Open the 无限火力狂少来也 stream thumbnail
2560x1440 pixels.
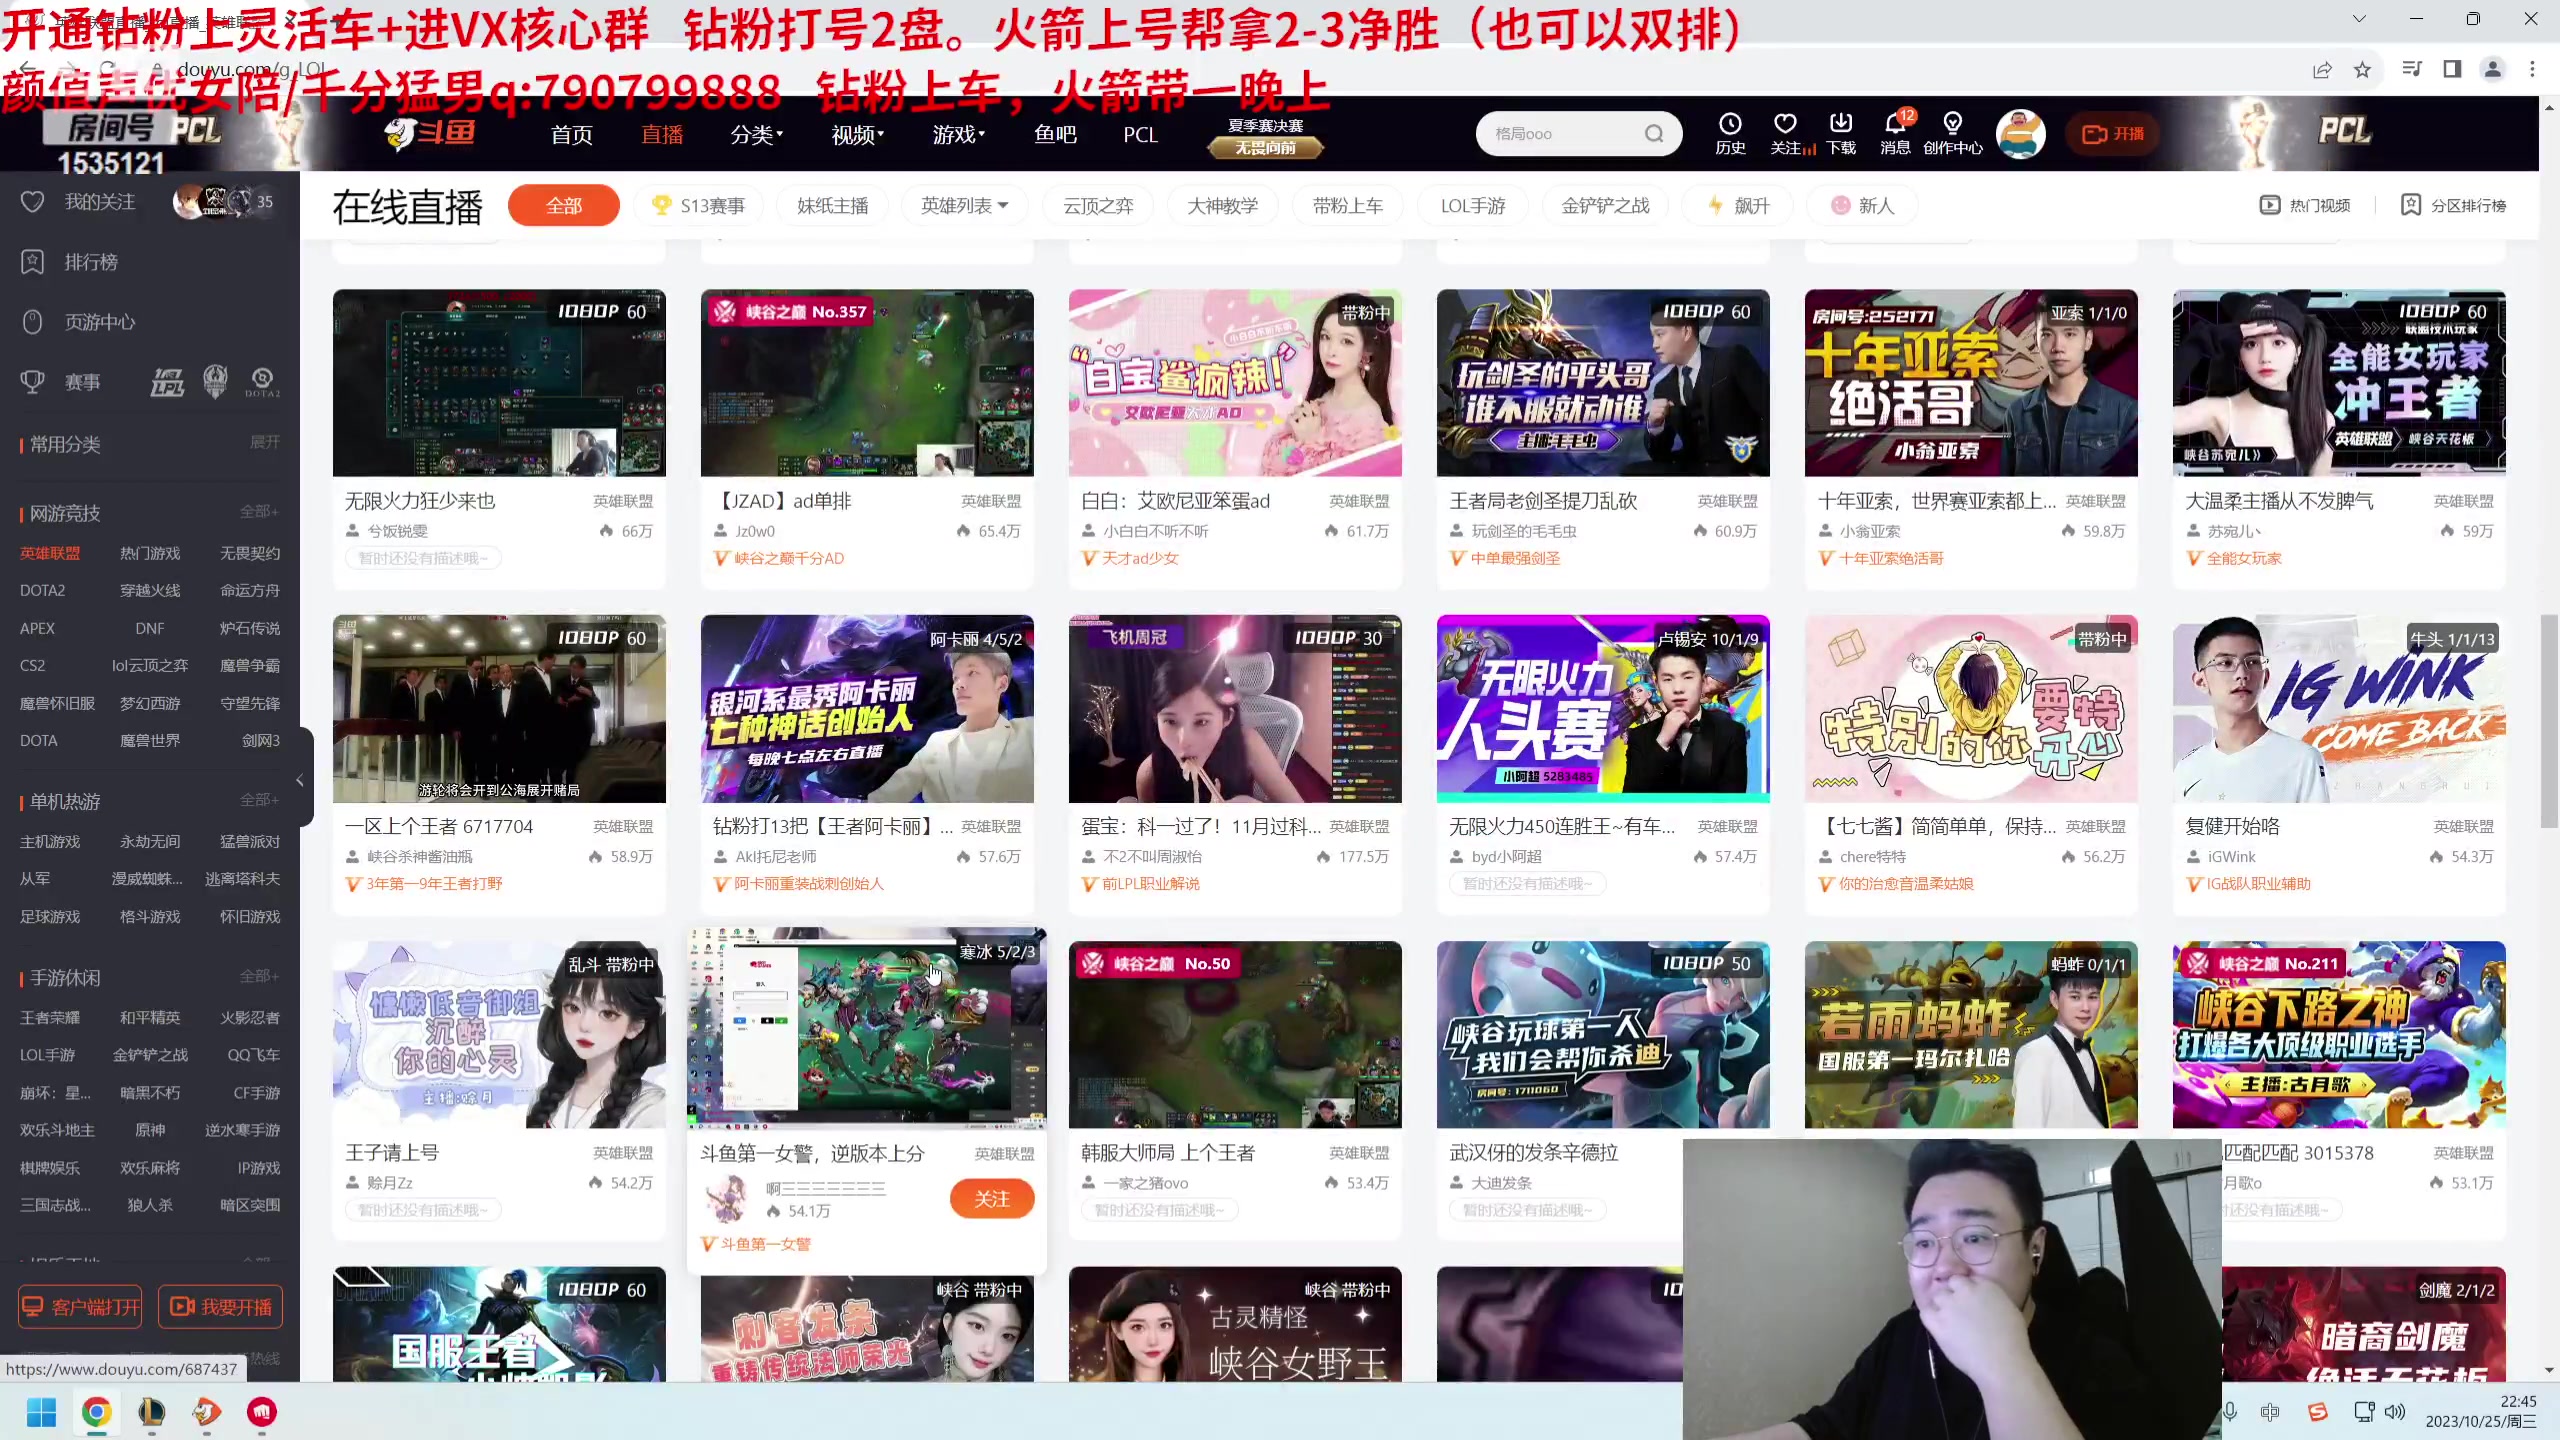[x=499, y=383]
